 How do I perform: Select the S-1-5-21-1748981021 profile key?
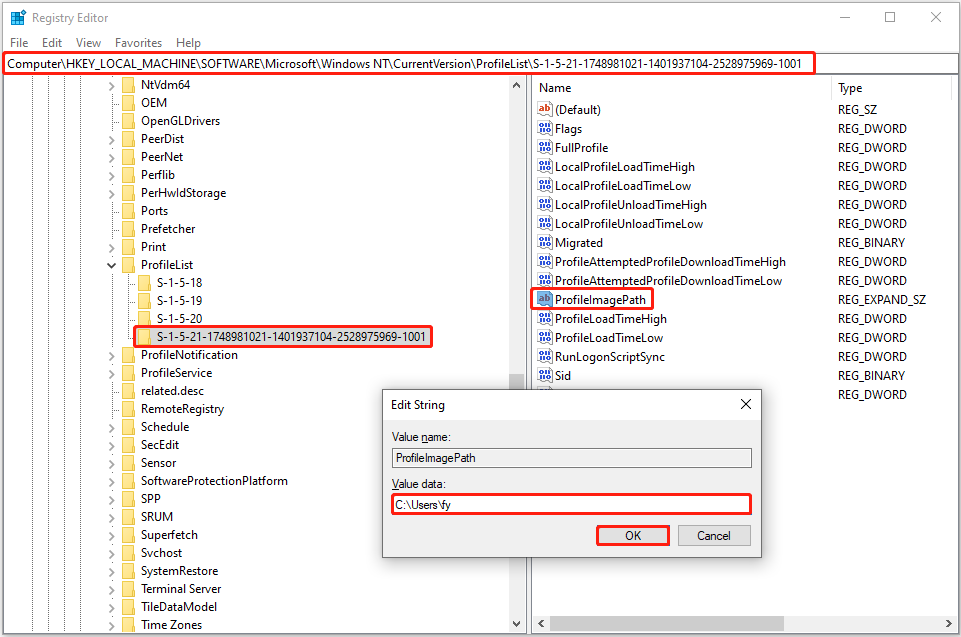click(291, 337)
